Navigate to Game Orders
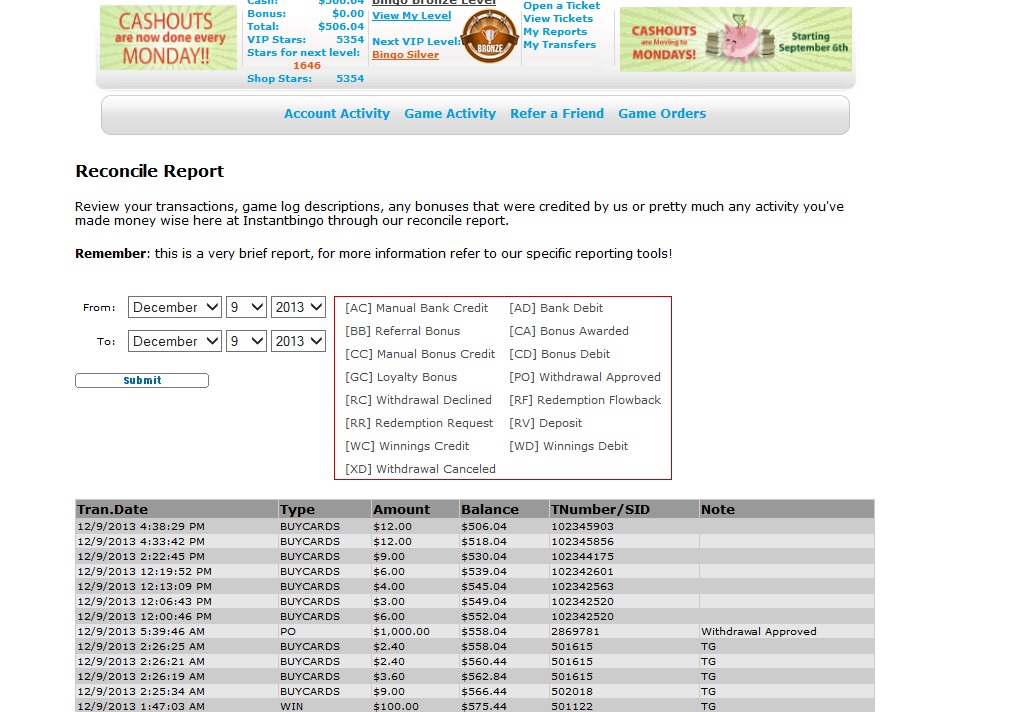The width and height of the screenshot is (1012, 712). tap(662, 114)
